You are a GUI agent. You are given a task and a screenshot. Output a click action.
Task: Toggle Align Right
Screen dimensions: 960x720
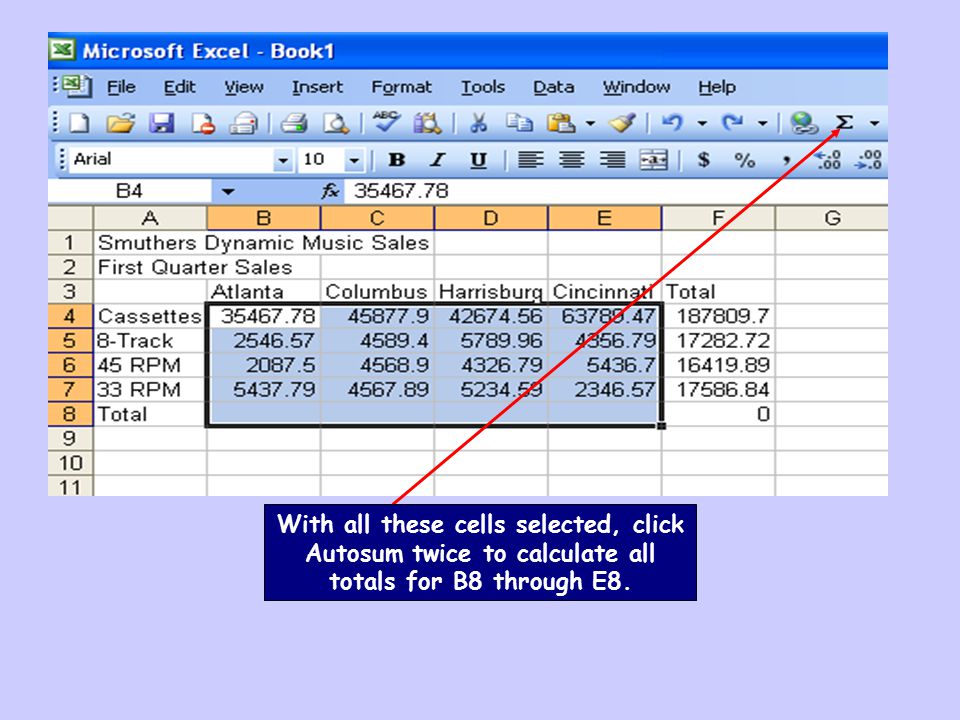(x=612, y=160)
